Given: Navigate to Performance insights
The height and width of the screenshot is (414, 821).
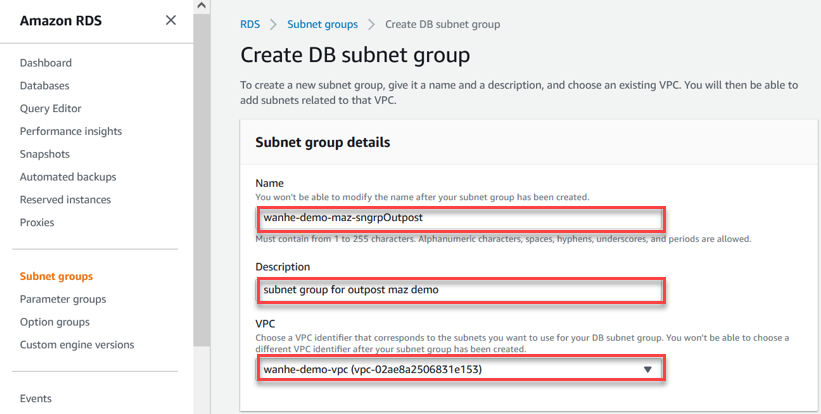Looking at the screenshot, I should coord(71,131).
